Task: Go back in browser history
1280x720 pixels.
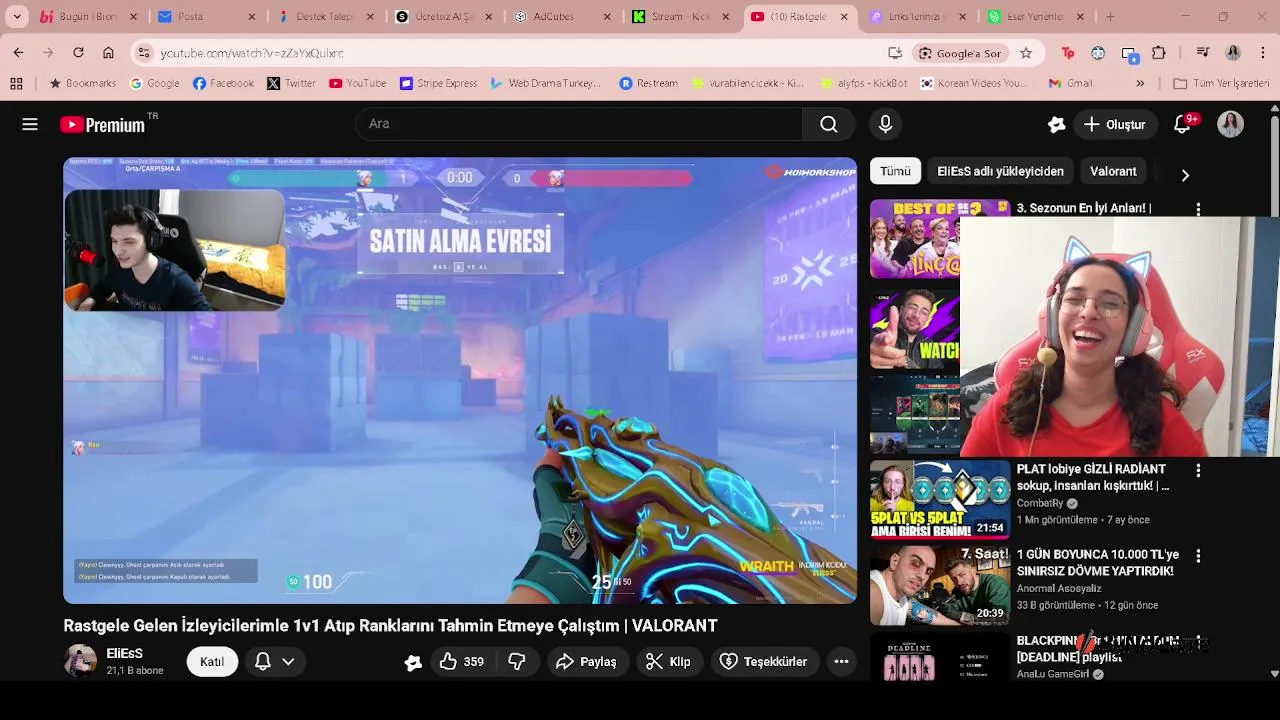Action: point(19,53)
